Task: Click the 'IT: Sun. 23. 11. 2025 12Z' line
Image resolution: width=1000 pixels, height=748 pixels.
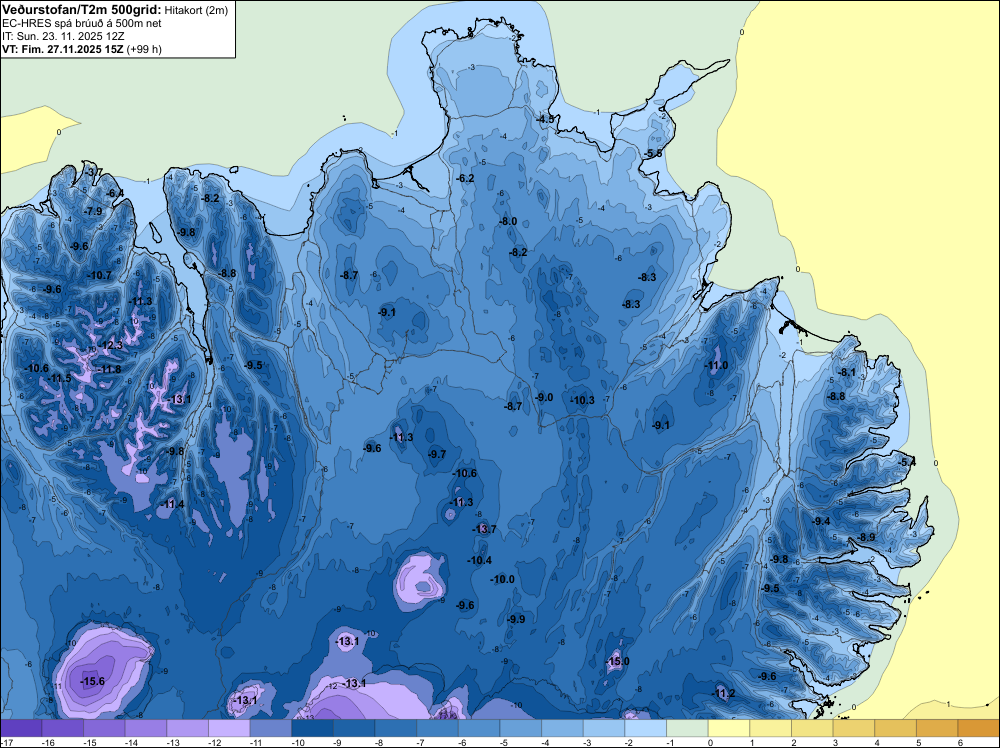Action: tap(62, 36)
